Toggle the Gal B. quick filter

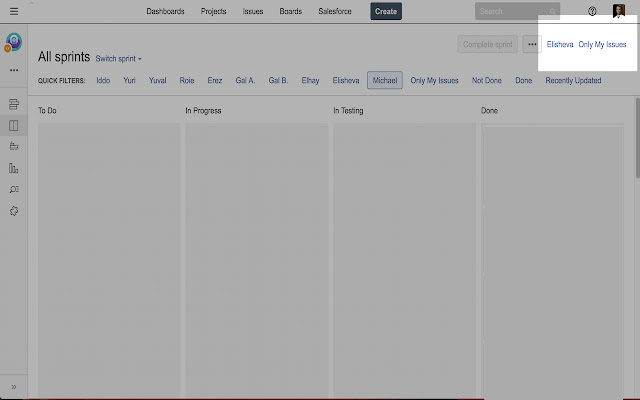coord(278,80)
